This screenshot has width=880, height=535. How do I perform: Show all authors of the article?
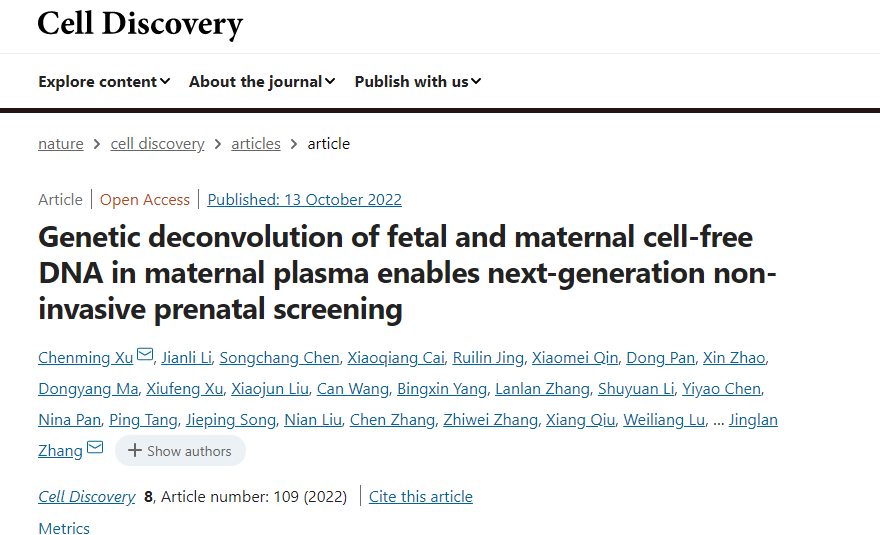[x=180, y=451]
